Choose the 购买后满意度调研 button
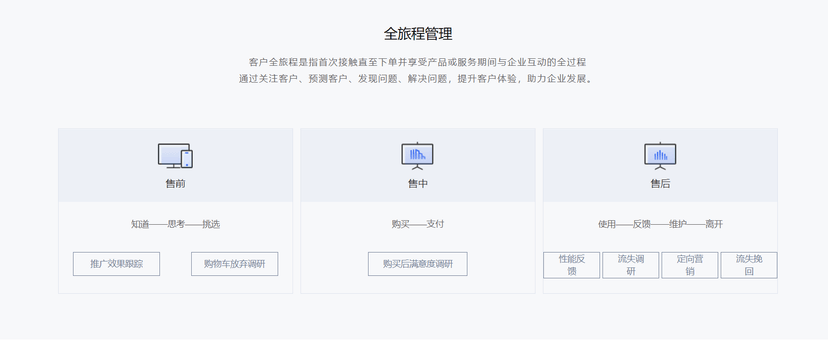Screen dimensions: 828x363 pyautogui.click(x=418, y=264)
